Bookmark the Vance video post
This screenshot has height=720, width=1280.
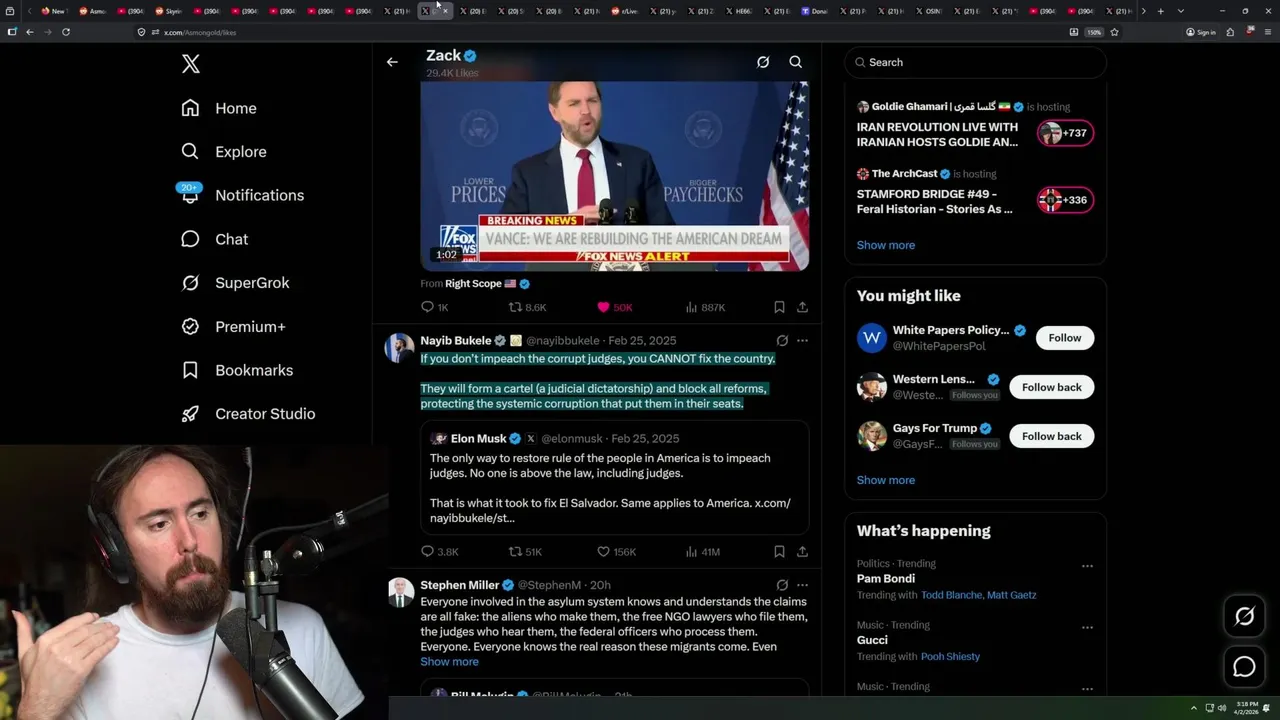[x=779, y=307]
